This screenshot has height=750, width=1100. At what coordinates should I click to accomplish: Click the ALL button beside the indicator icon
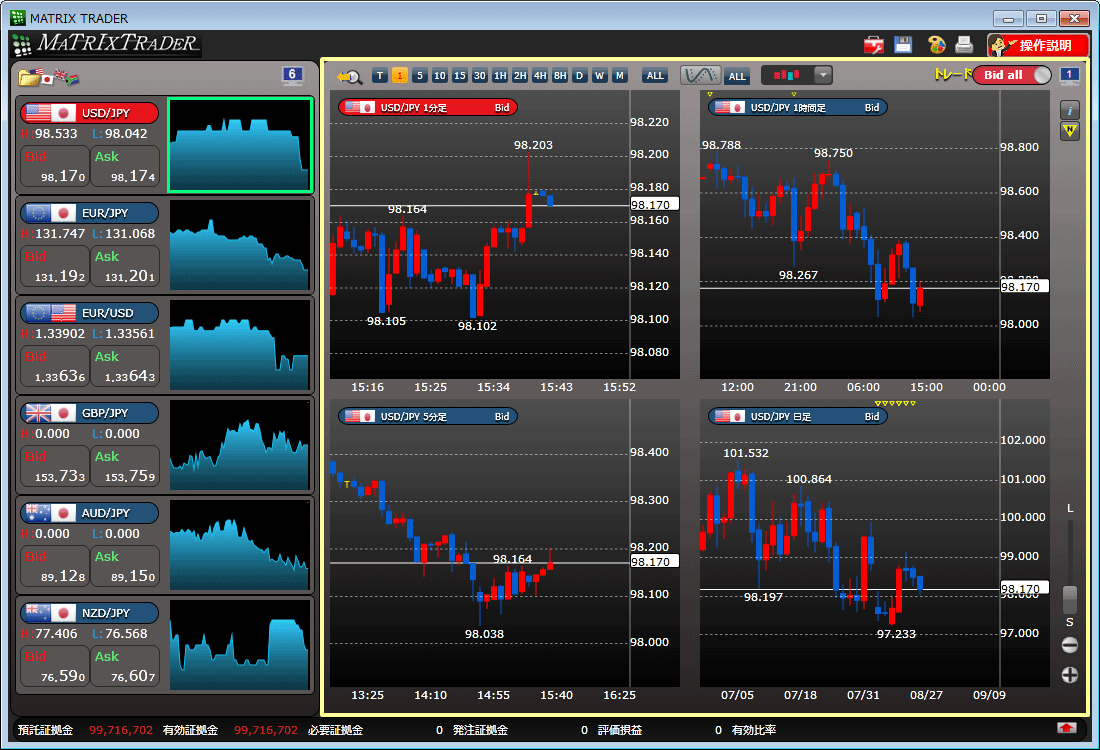737,76
